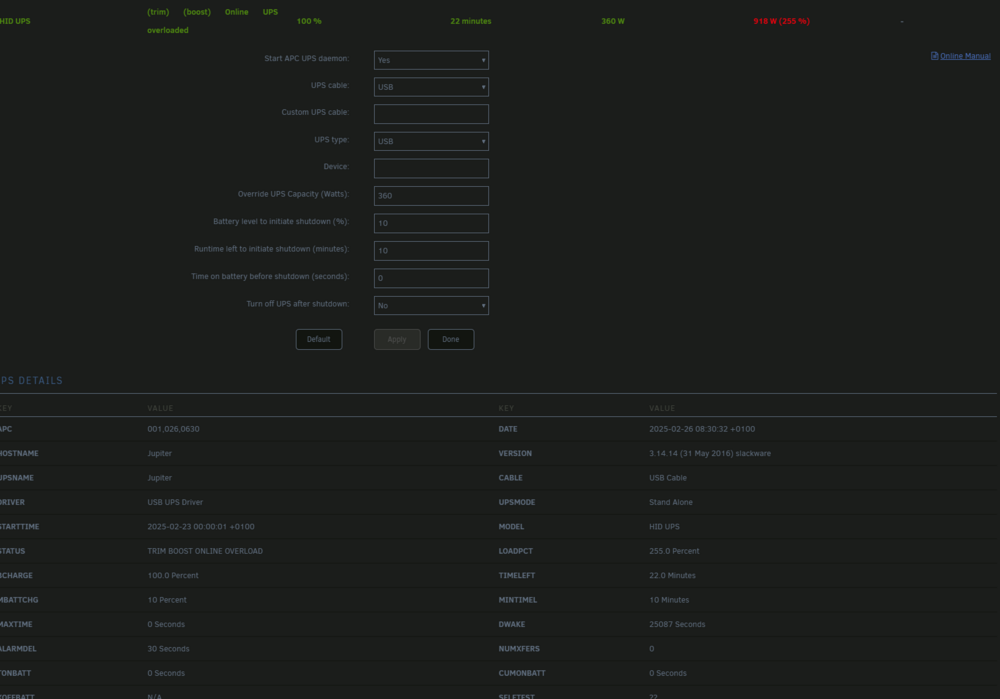Viewport: 1000px width, 699px height.
Task: Select the 360 W nominal power value
Action: (613, 21)
